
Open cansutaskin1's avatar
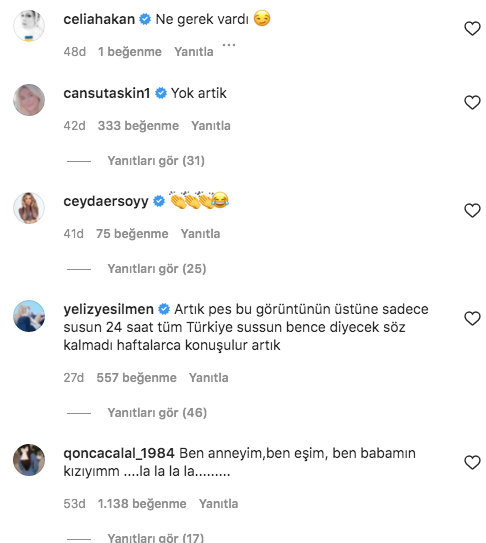coord(29,100)
